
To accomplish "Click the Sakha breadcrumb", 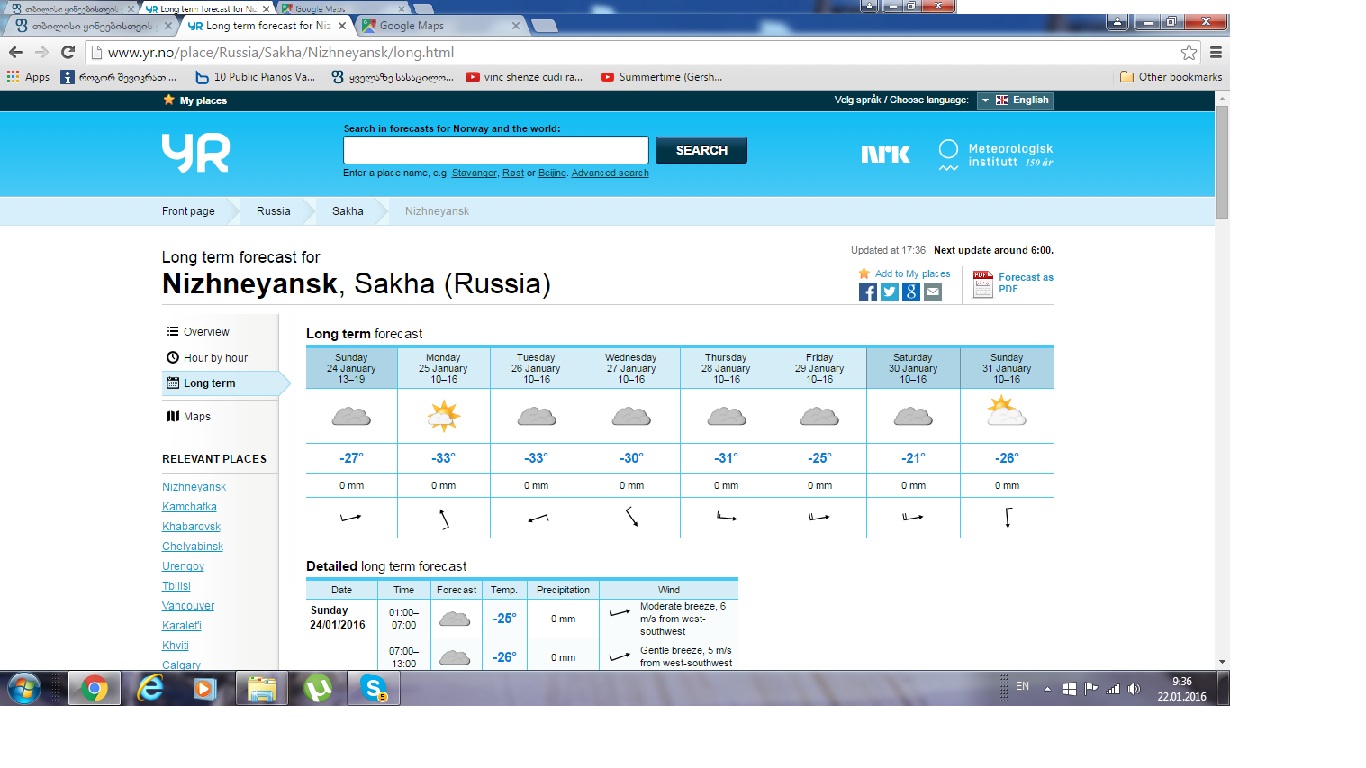I will 348,211.
